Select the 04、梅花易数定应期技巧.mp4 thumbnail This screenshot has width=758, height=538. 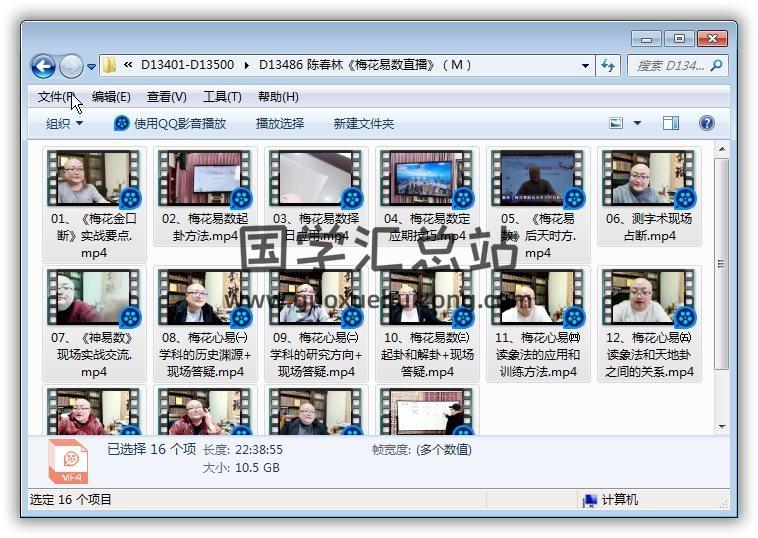point(427,178)
